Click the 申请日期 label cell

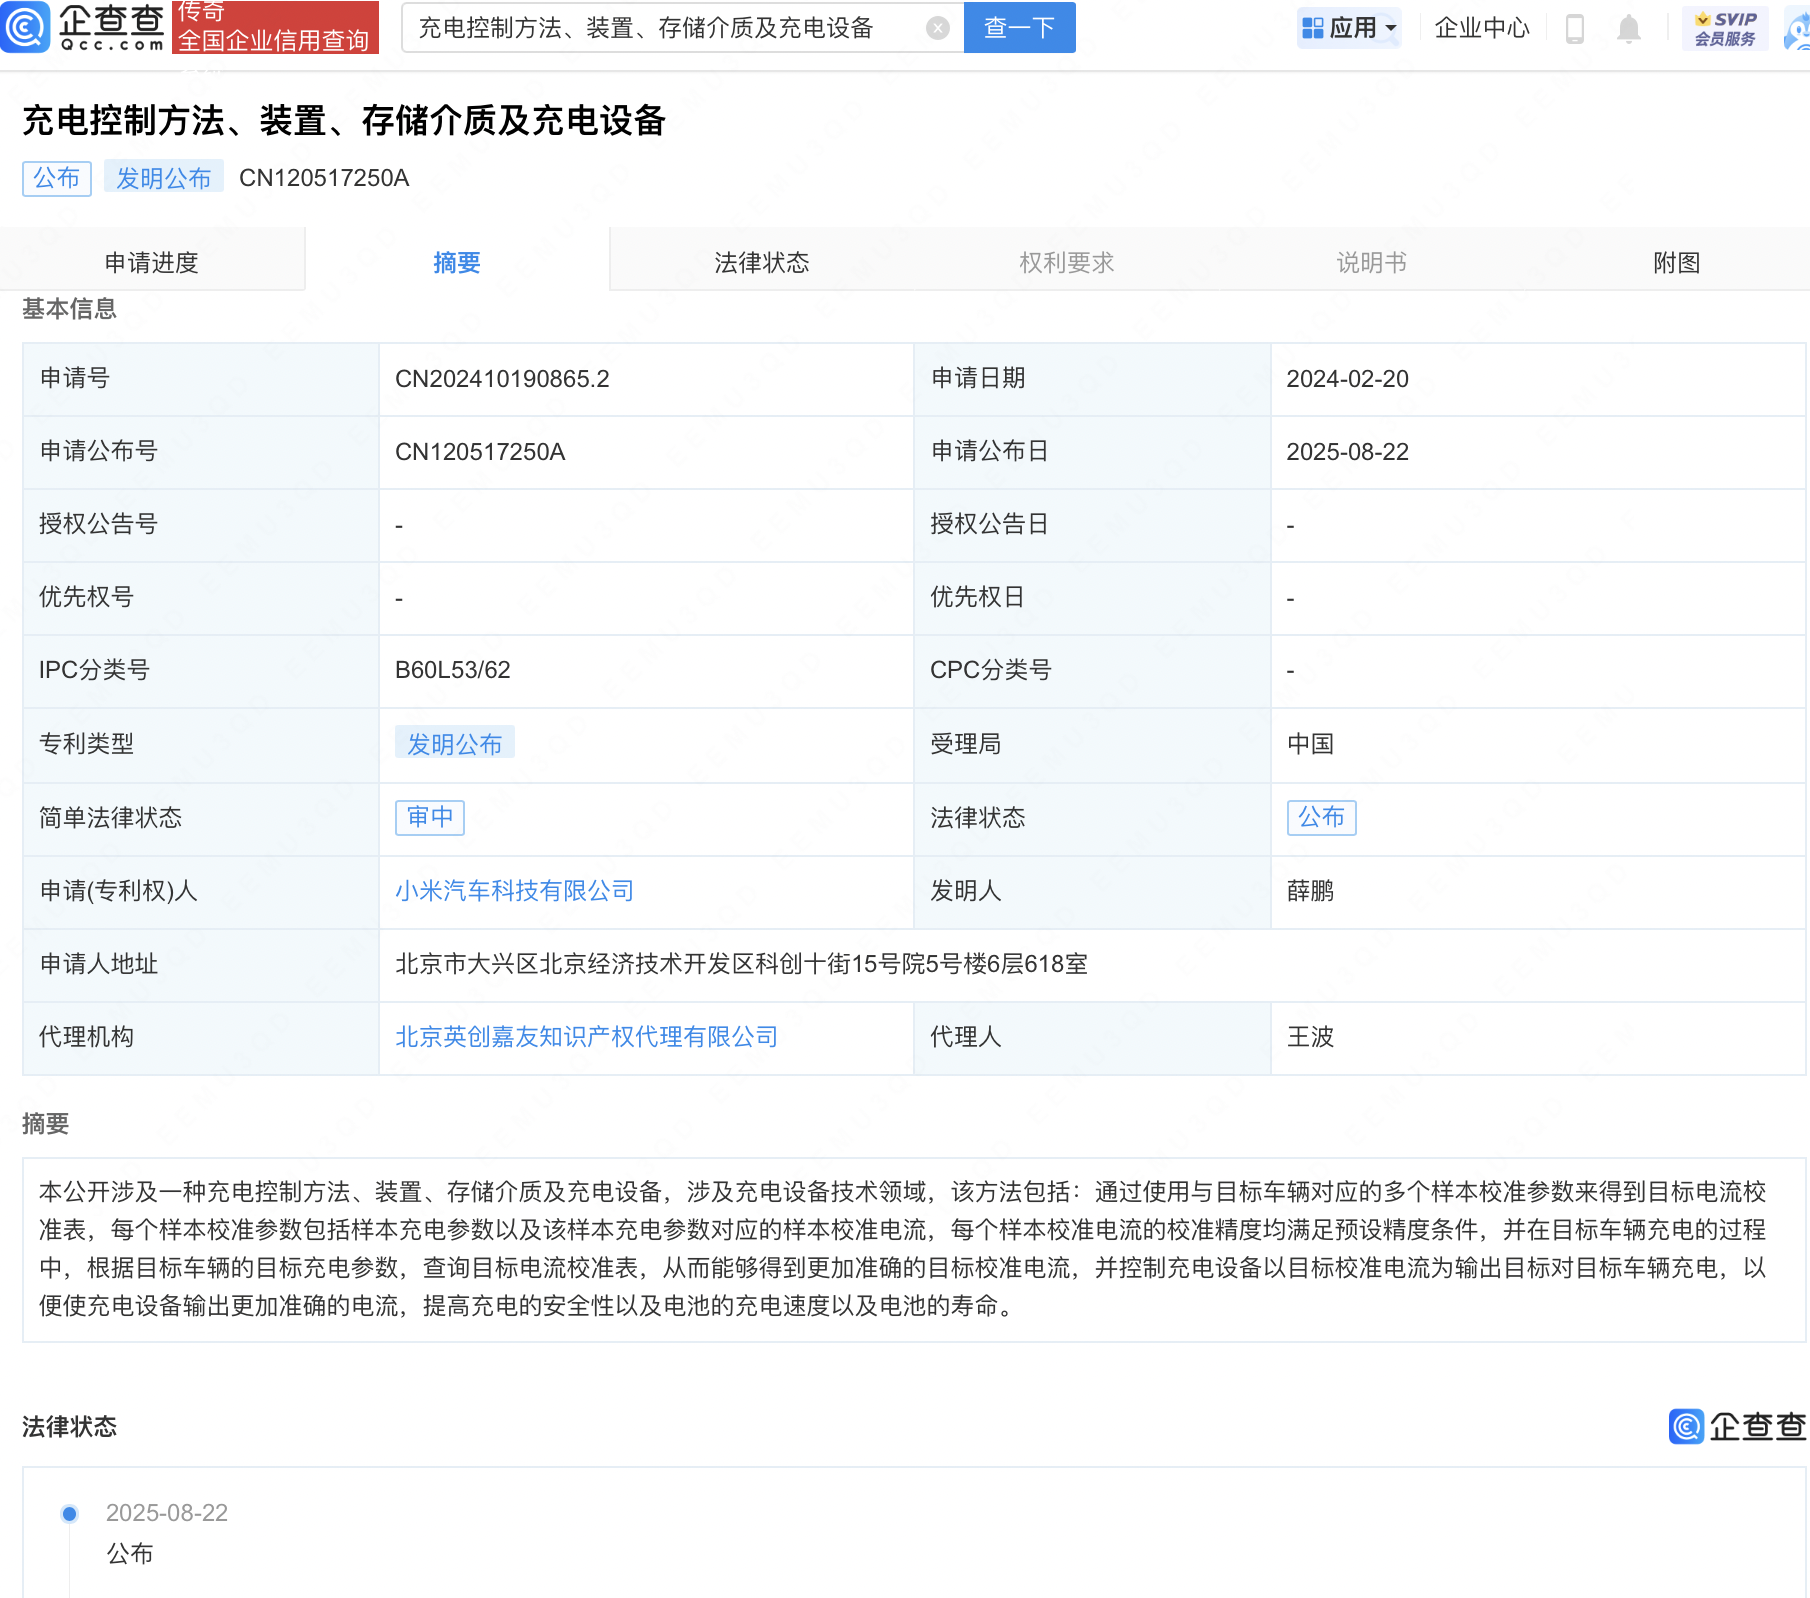tap(1092, 379)
